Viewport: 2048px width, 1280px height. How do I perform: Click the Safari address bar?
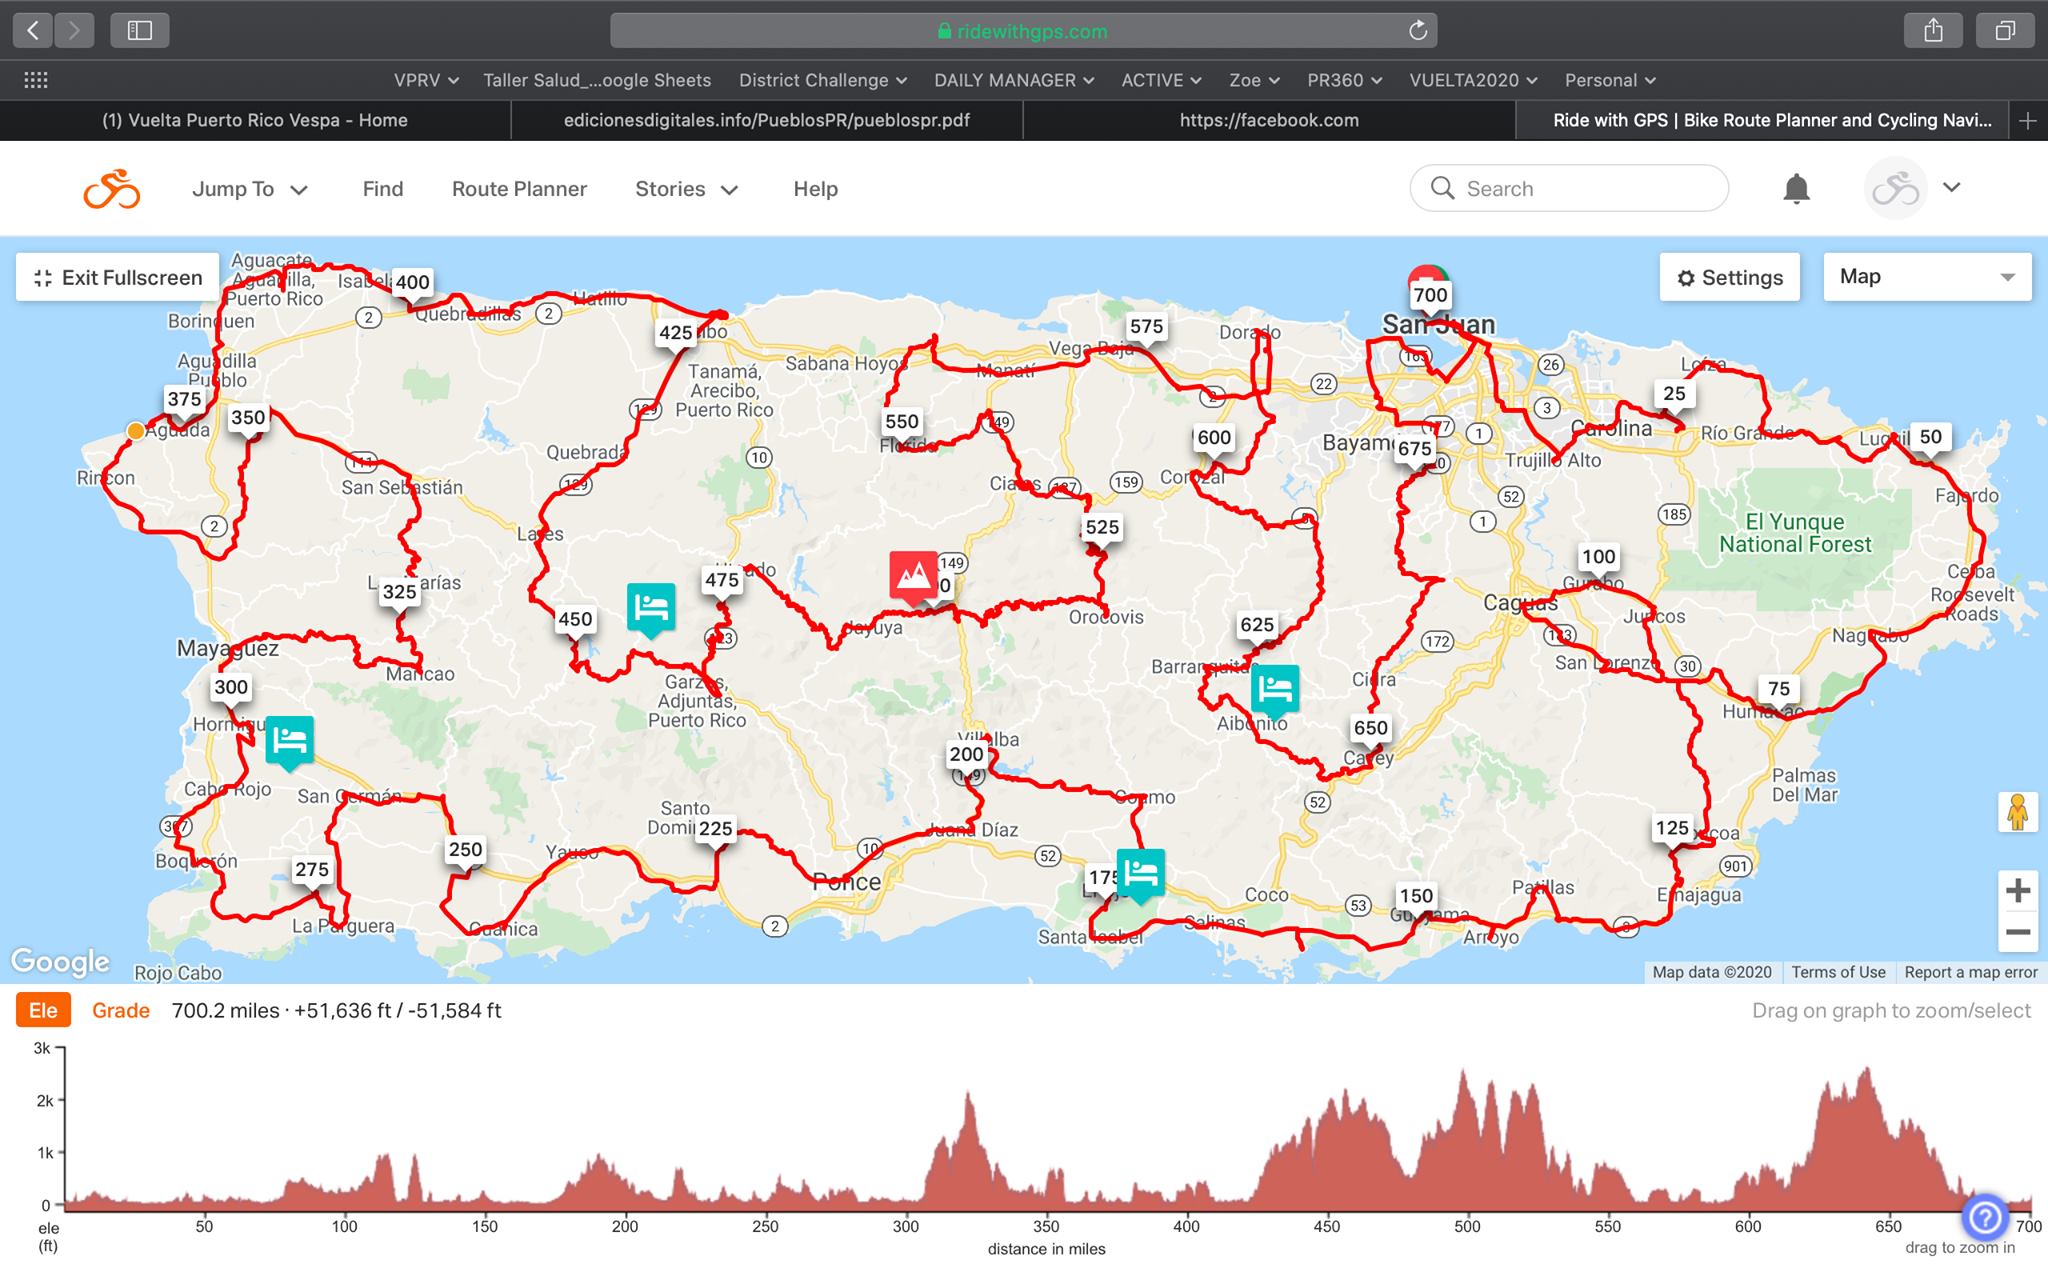tap(1023, 31)
